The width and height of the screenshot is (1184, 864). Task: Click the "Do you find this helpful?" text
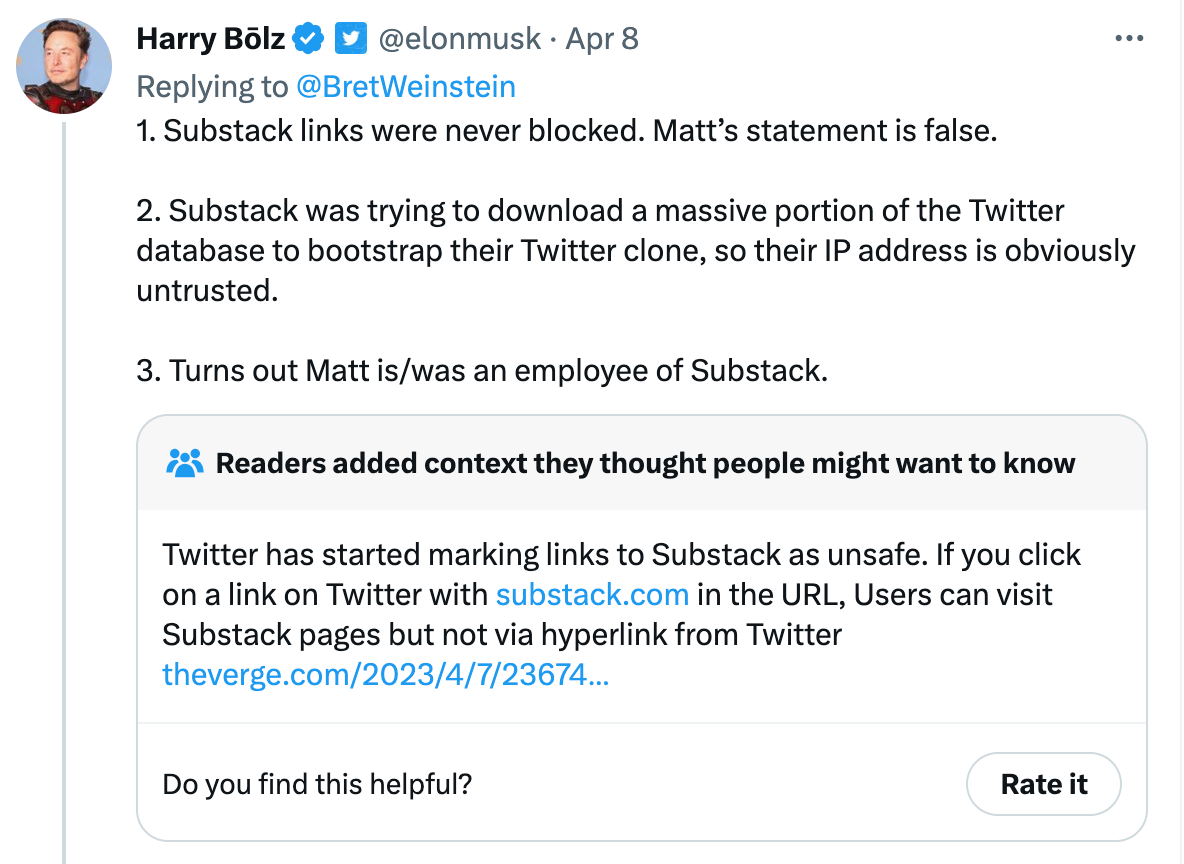coord(317,784)
